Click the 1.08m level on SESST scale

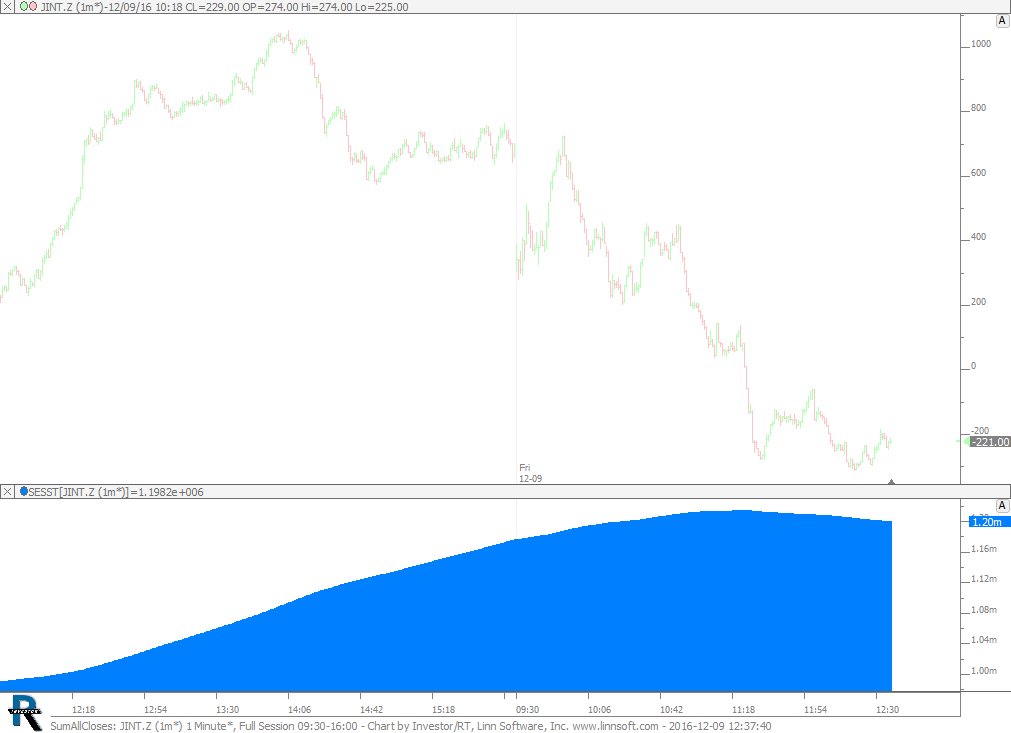pos(983,610)
